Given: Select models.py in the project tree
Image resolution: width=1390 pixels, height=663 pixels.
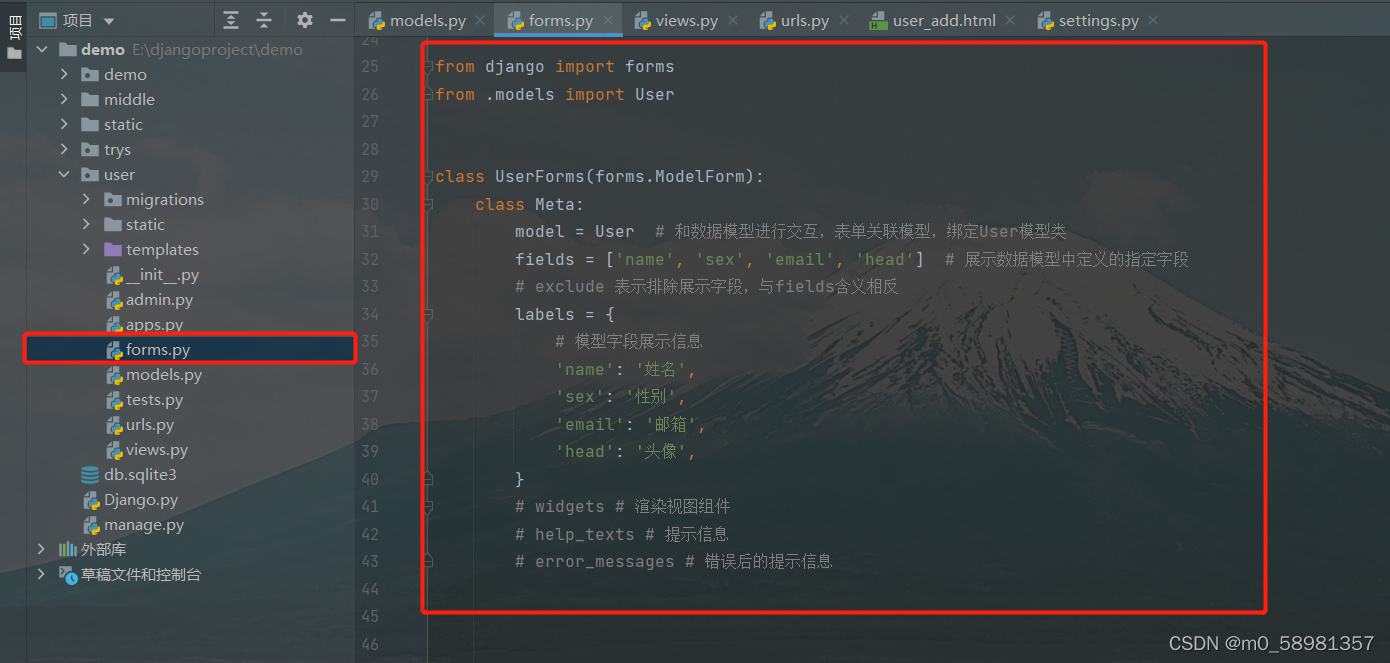Looking at the screenshot, I should (164, 374).
